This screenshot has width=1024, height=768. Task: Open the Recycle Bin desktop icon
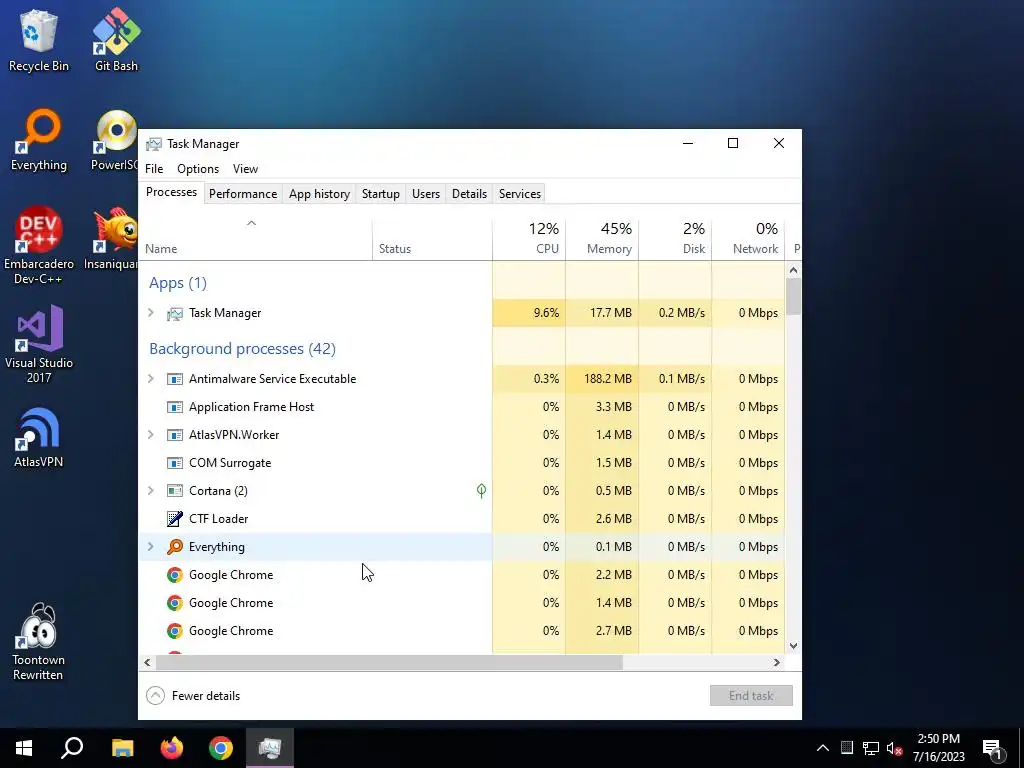coord(39,40)
